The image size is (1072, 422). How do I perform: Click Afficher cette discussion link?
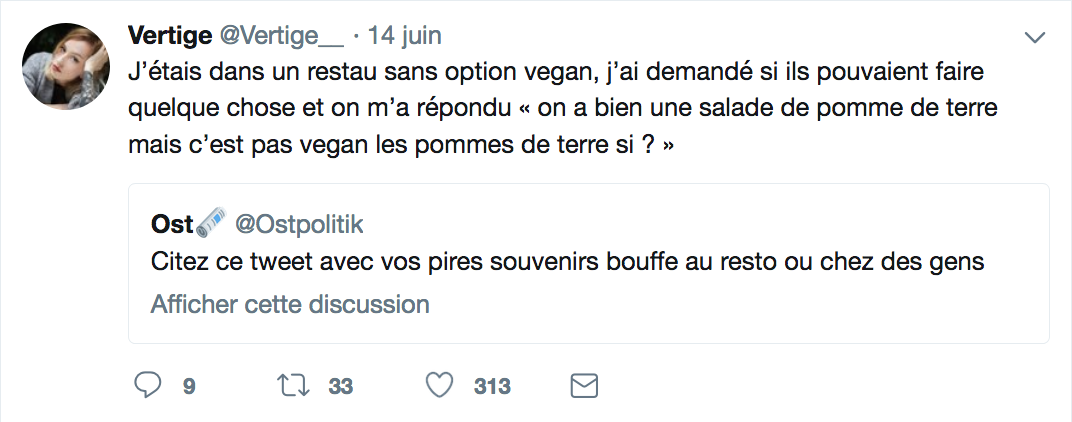(x=290, y=304)
